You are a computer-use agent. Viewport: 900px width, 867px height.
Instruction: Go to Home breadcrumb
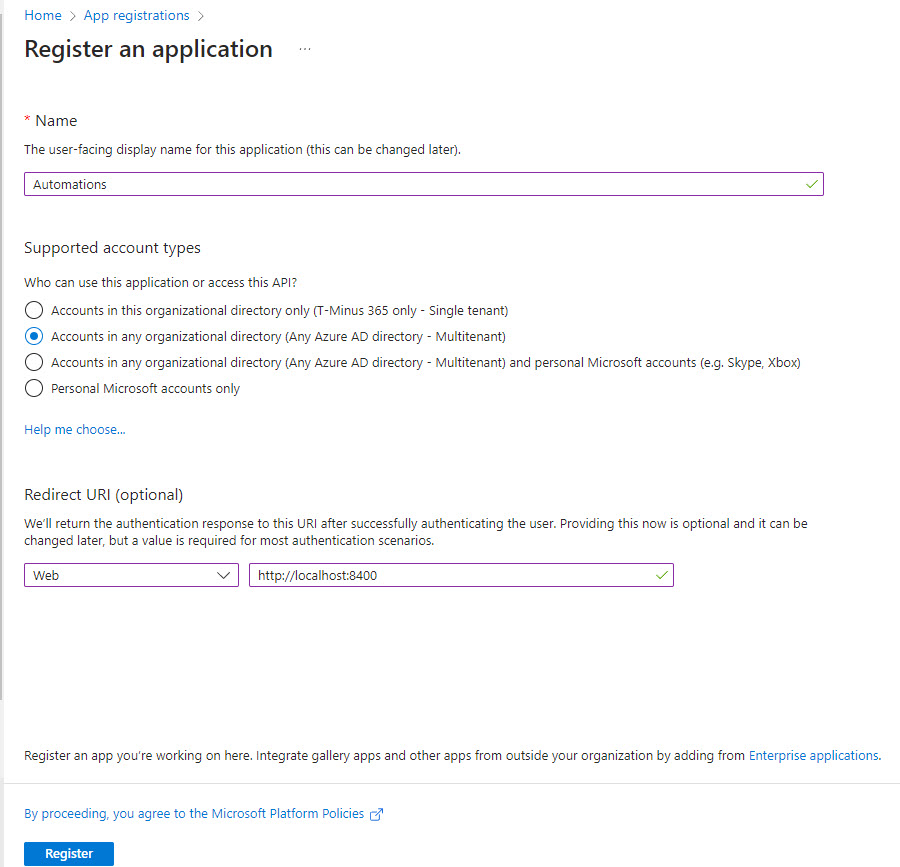(43, 15)
